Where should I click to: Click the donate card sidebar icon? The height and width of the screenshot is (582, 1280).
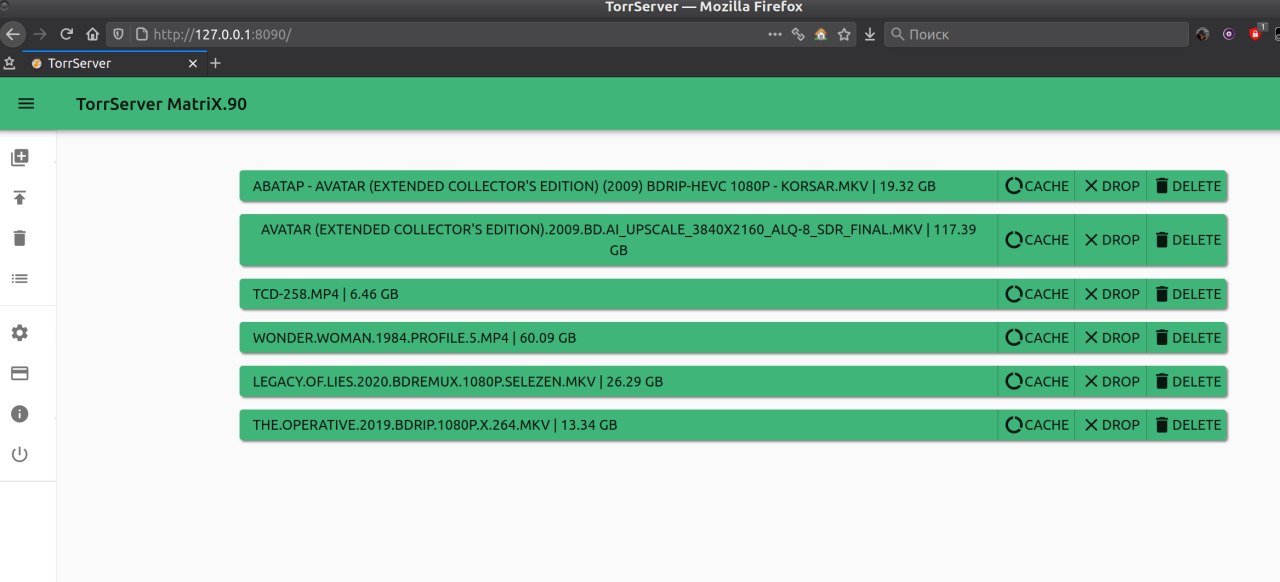click(x=20, y=373)
